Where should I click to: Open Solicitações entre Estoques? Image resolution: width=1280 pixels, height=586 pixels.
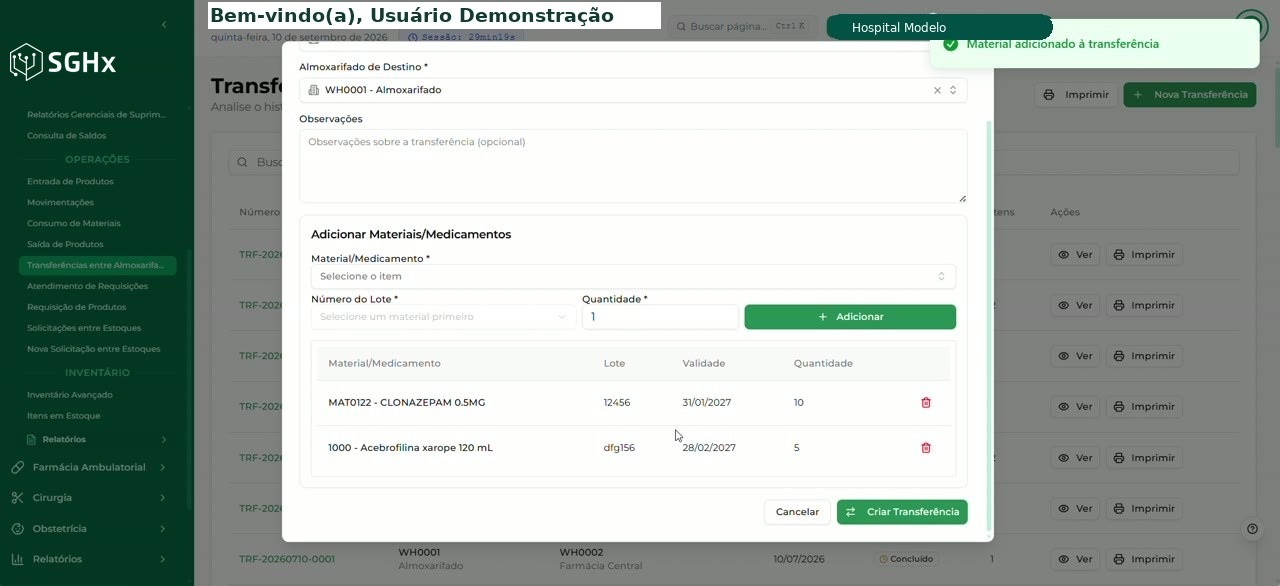[84, 328]
